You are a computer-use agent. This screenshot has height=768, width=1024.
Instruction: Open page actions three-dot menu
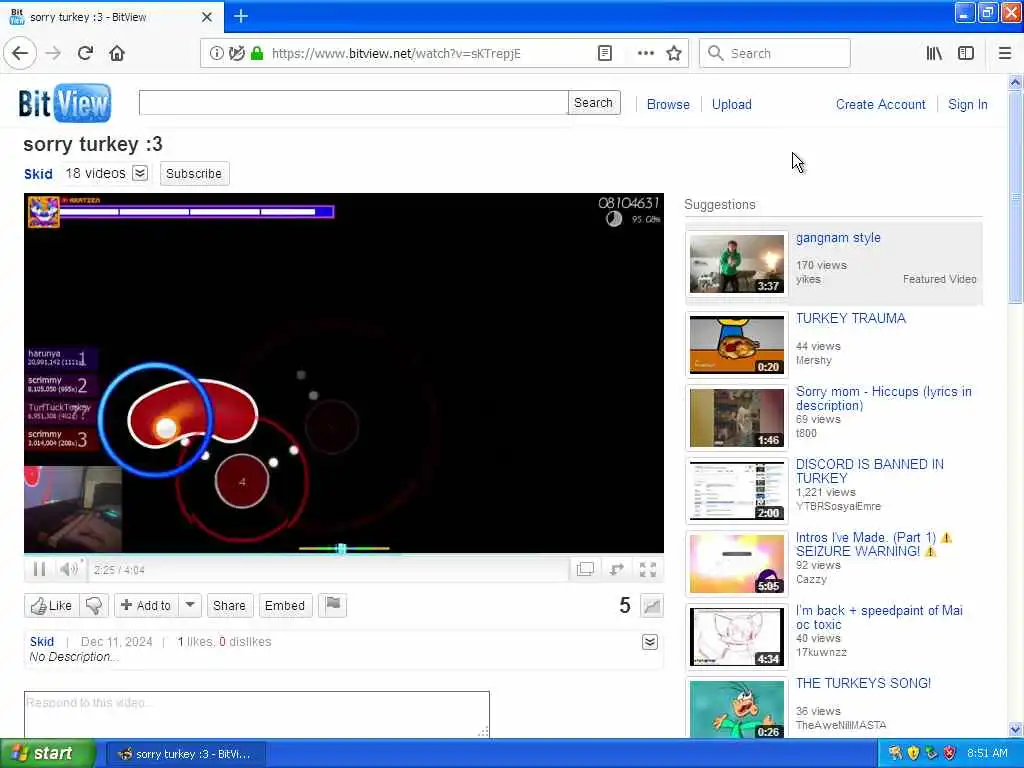pos(645,54)
